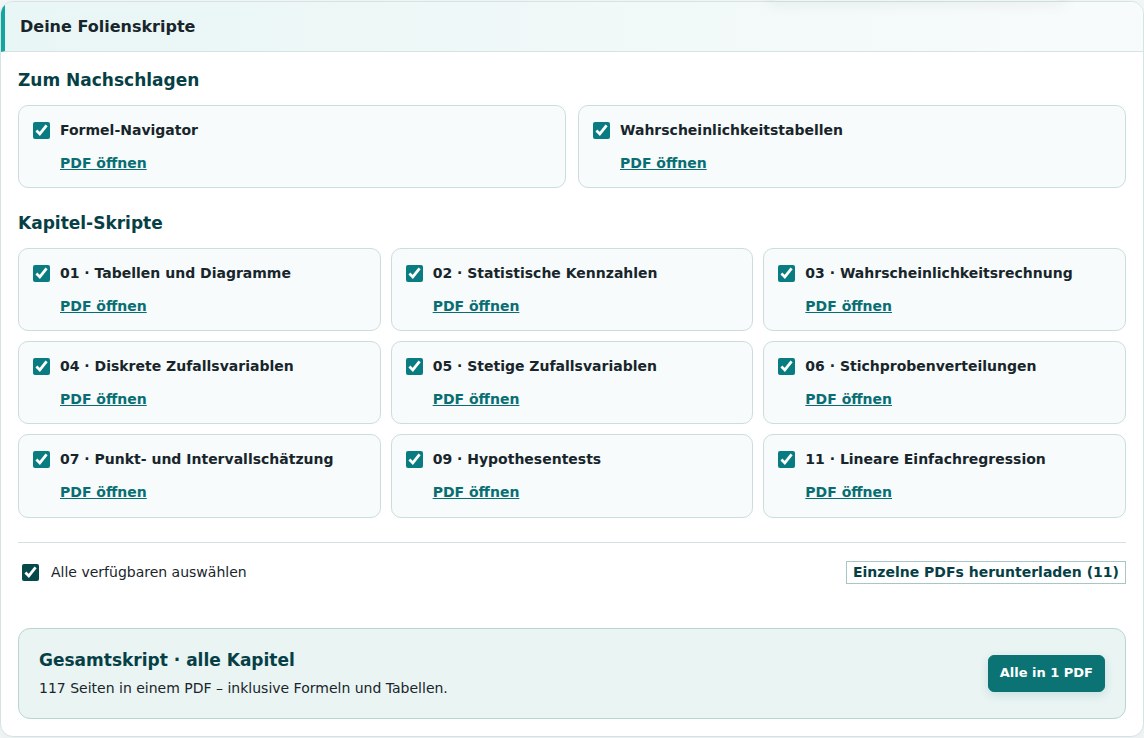Toggle 'Alle verfügbaren auswählen' checkbox
Viewport: 1144px width, 738px height.
[x=31, y=572]
